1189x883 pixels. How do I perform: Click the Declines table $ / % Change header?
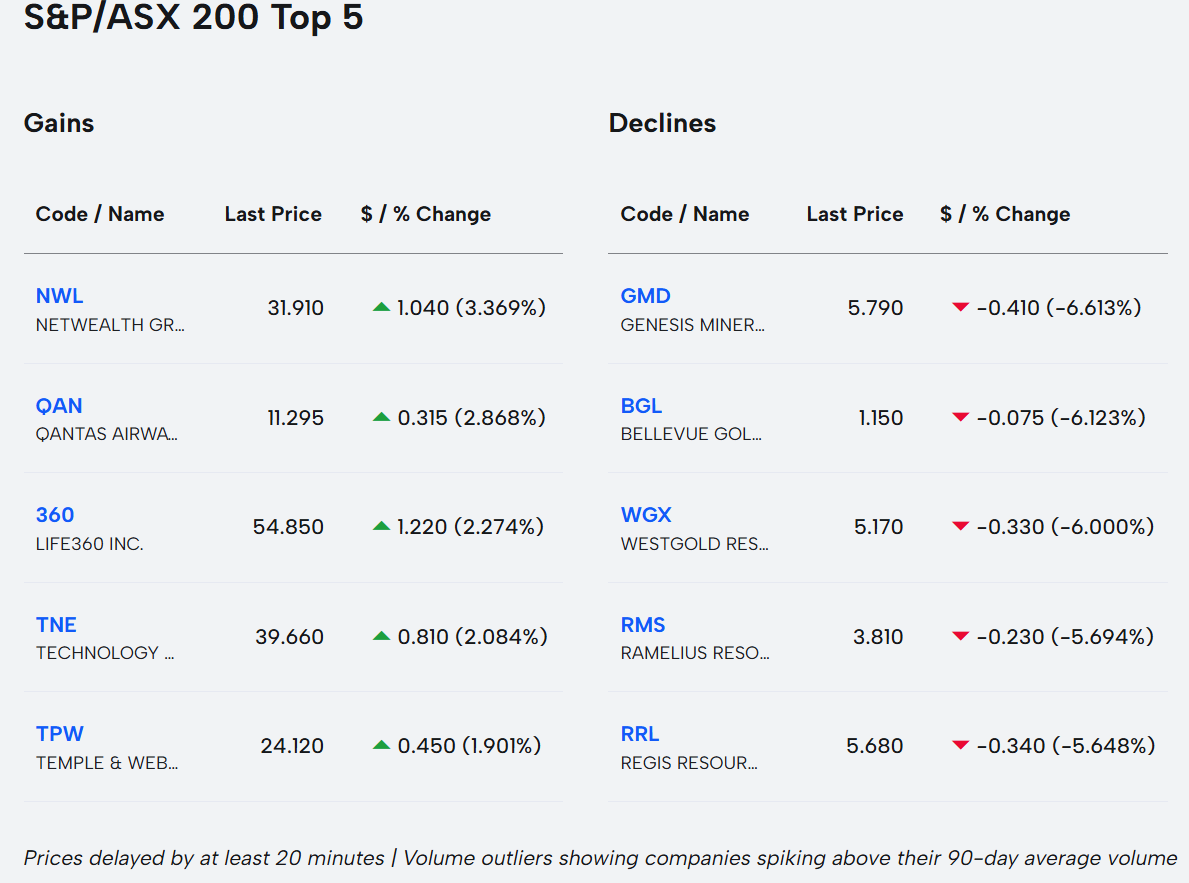click(x=1005, y=214)
